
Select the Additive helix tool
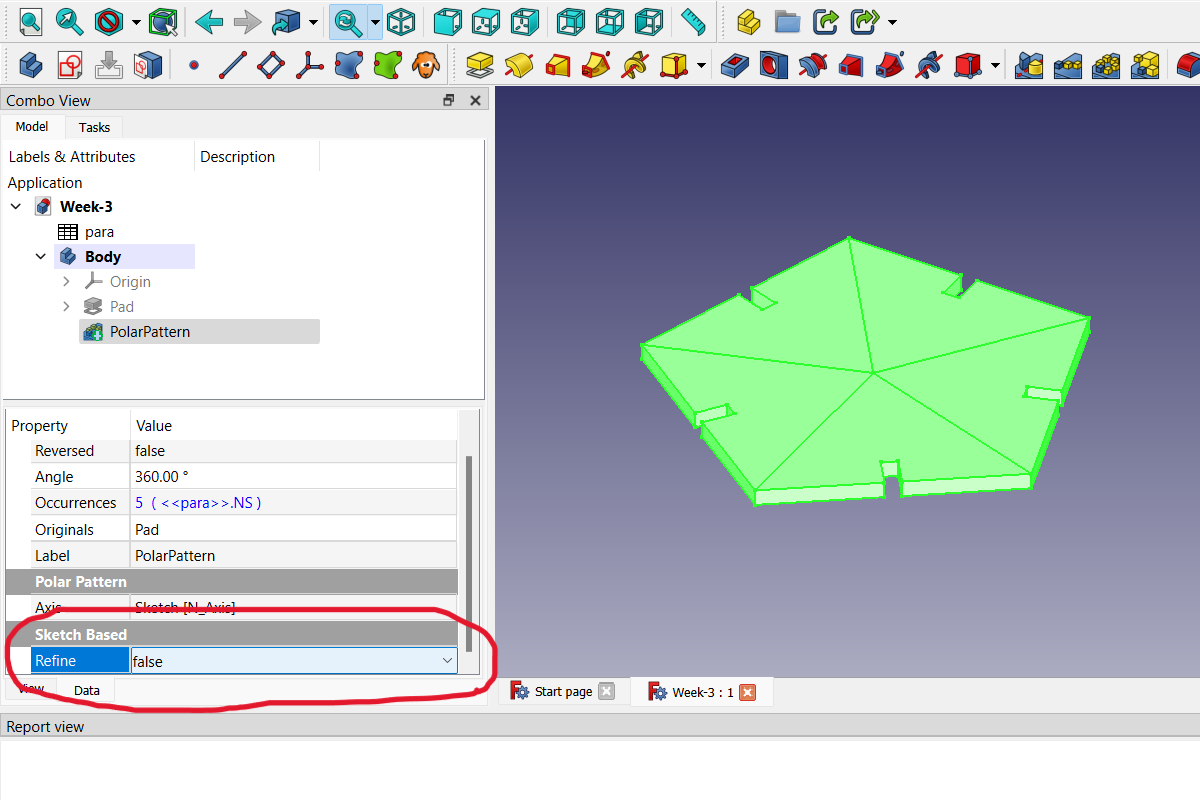tap(635, 66)
